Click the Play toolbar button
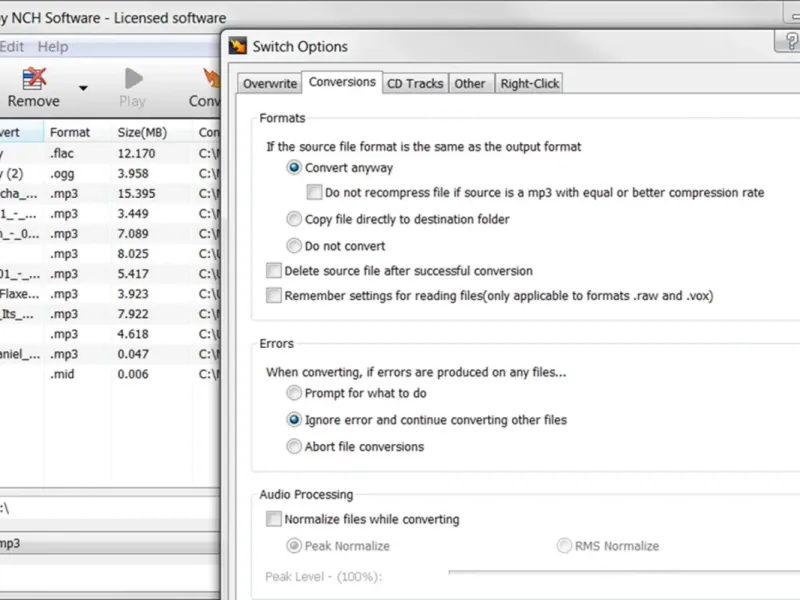 tap(133, 88)
